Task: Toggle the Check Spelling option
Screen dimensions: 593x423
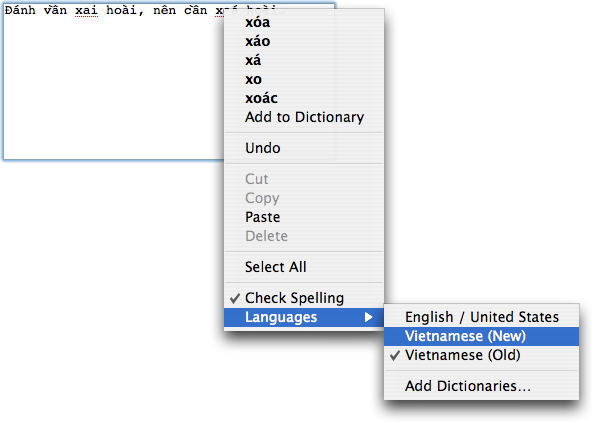Action: tap(304, 298)
